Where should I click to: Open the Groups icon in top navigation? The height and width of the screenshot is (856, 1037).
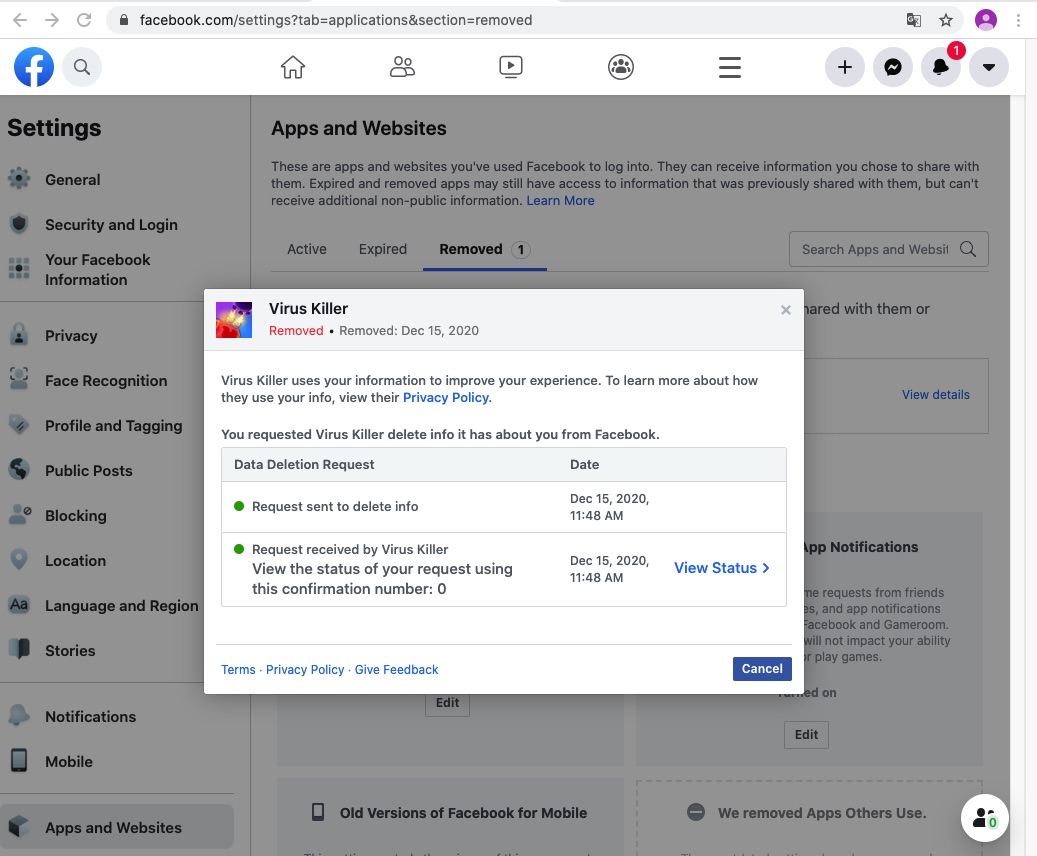tap(620, 67)
